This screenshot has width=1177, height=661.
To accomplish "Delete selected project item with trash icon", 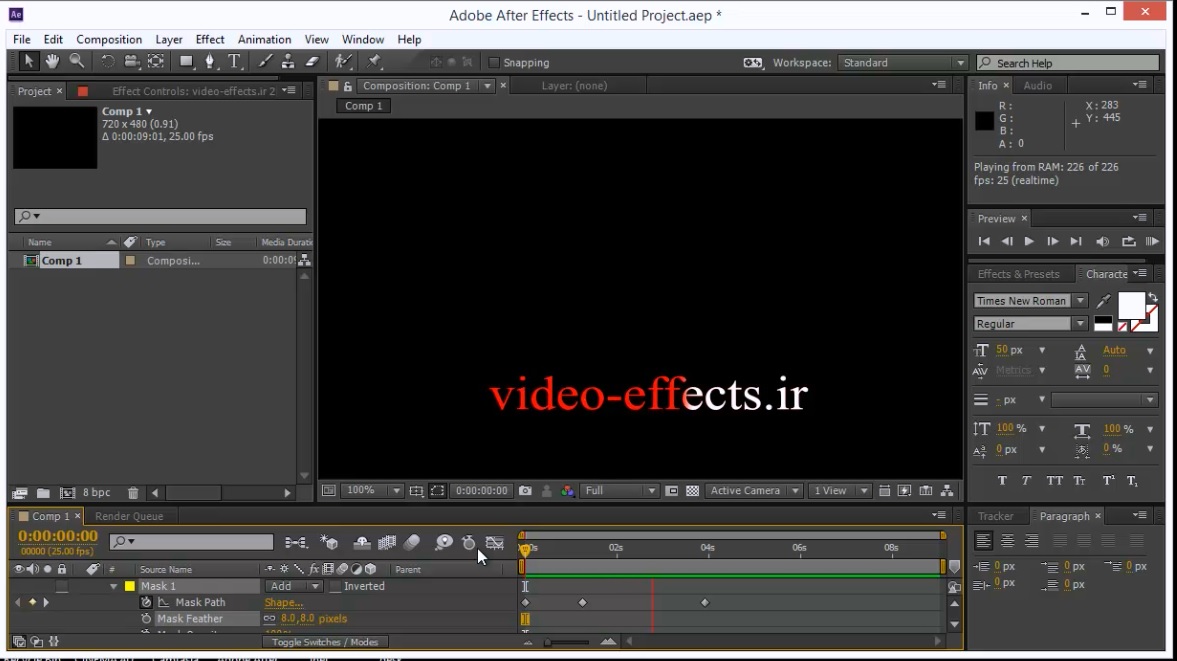I will (x=133, y=493).
